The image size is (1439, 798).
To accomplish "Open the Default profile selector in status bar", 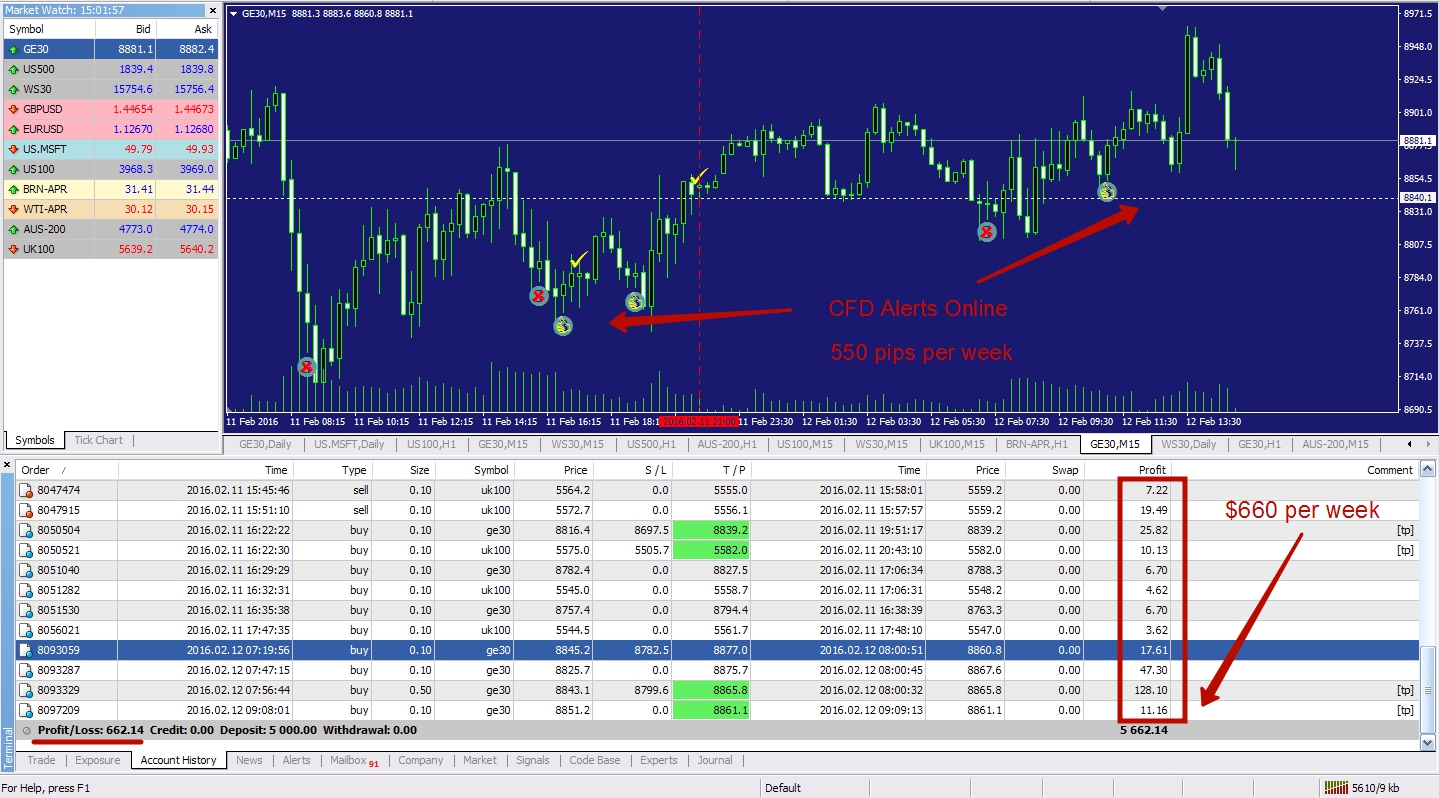I will 783,787.
